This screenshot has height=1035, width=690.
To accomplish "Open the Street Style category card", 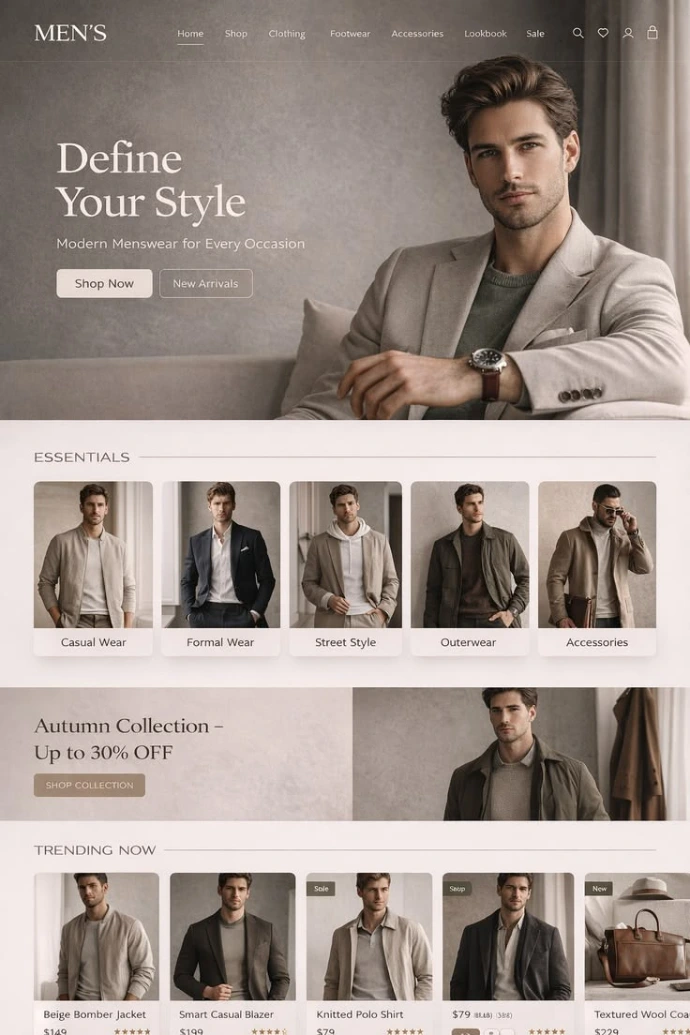I will coord(345,568).
